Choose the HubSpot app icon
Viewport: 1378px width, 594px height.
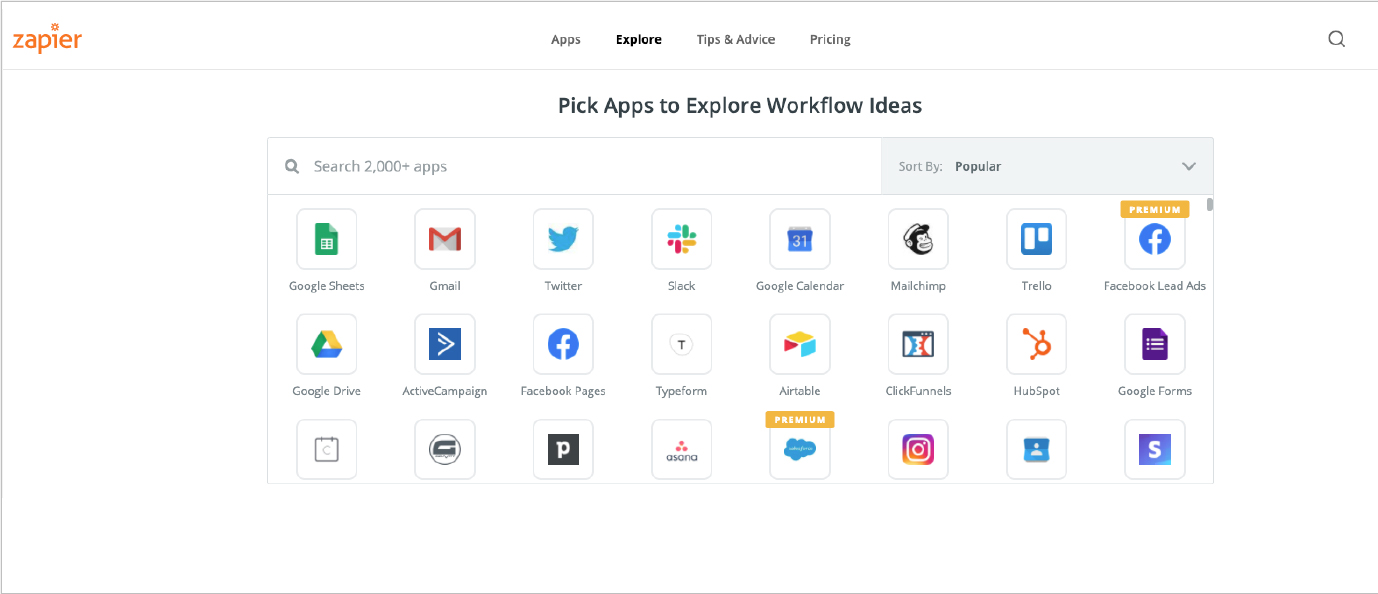pyautogui.click(x=1036, y=344)
